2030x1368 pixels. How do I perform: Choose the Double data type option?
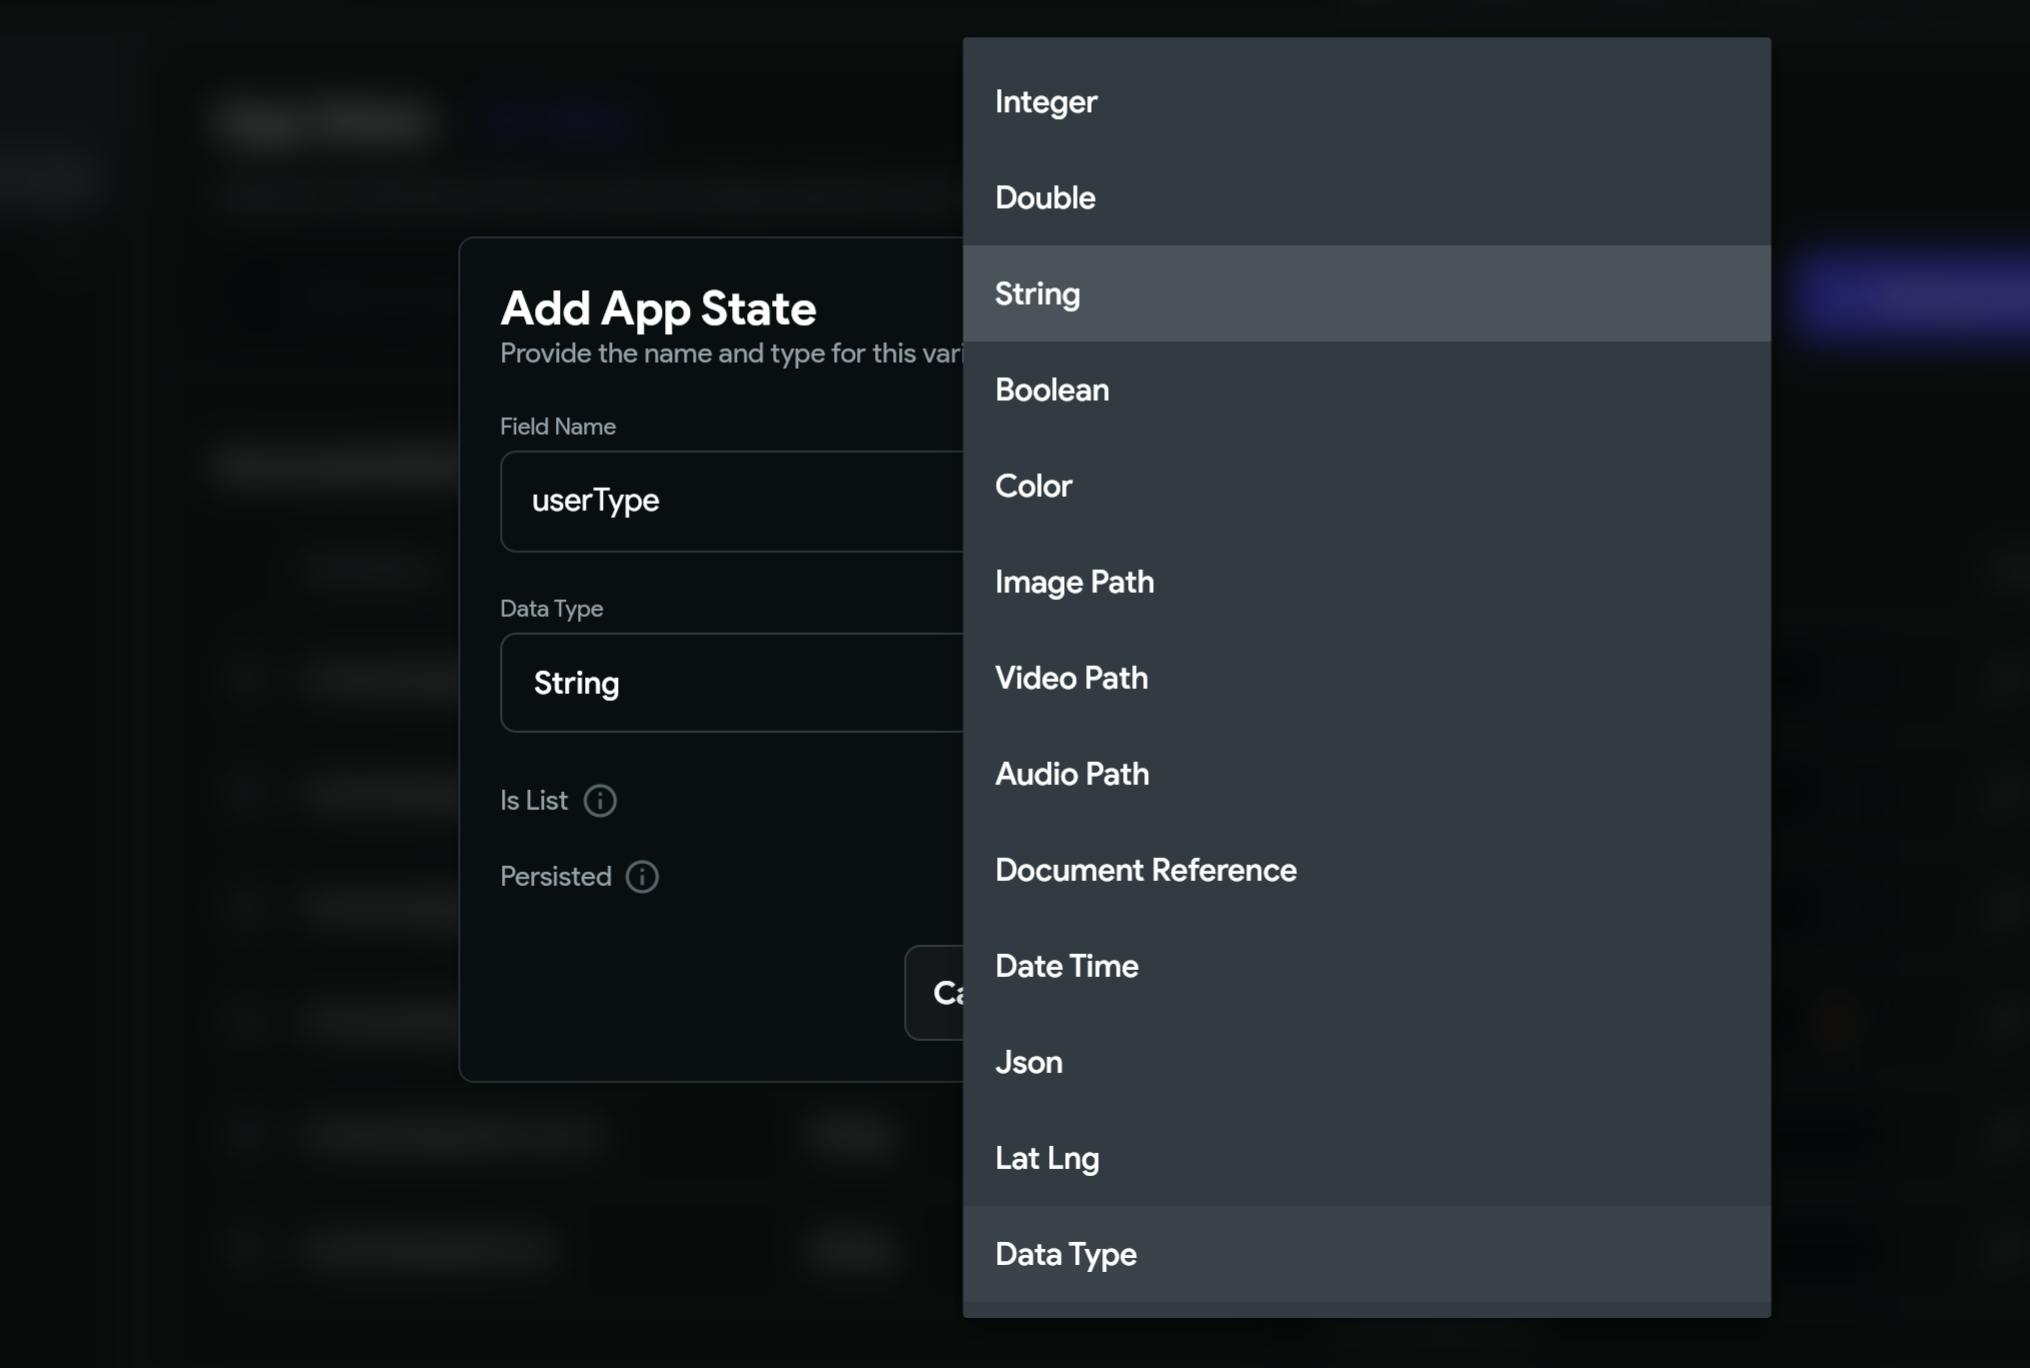(x=1045, y=198)
